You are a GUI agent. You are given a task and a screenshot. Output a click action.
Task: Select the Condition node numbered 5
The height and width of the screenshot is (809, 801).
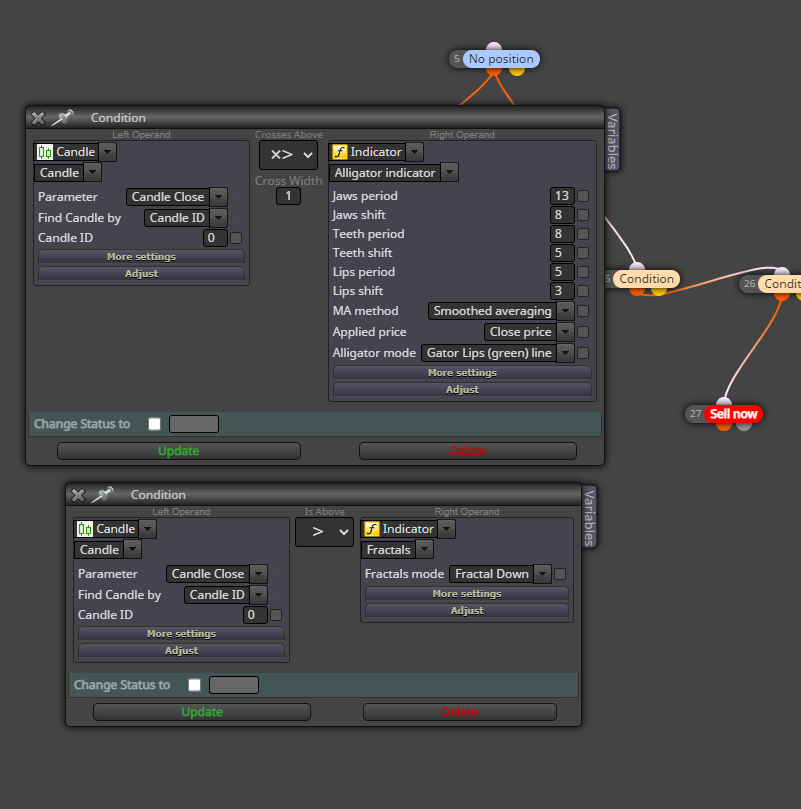click(646, 279)
